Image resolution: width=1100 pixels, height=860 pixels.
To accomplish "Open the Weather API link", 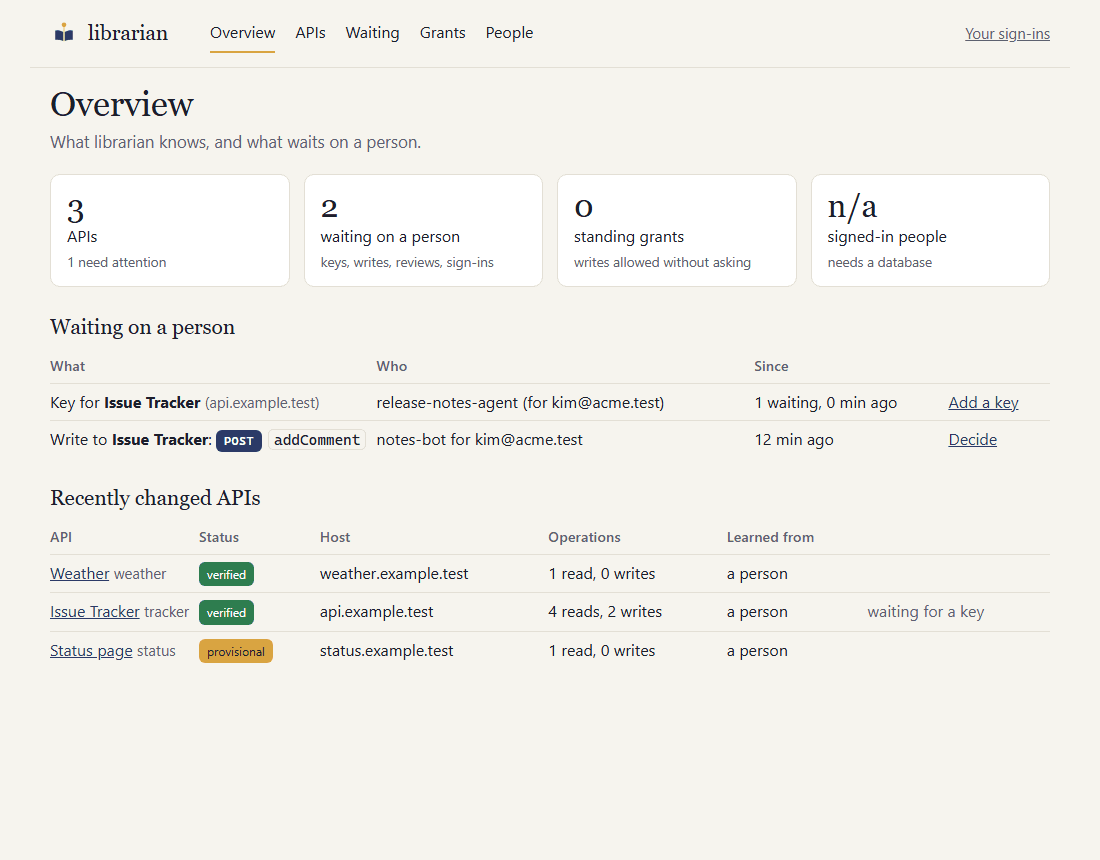I will click(x=79, y=574).
